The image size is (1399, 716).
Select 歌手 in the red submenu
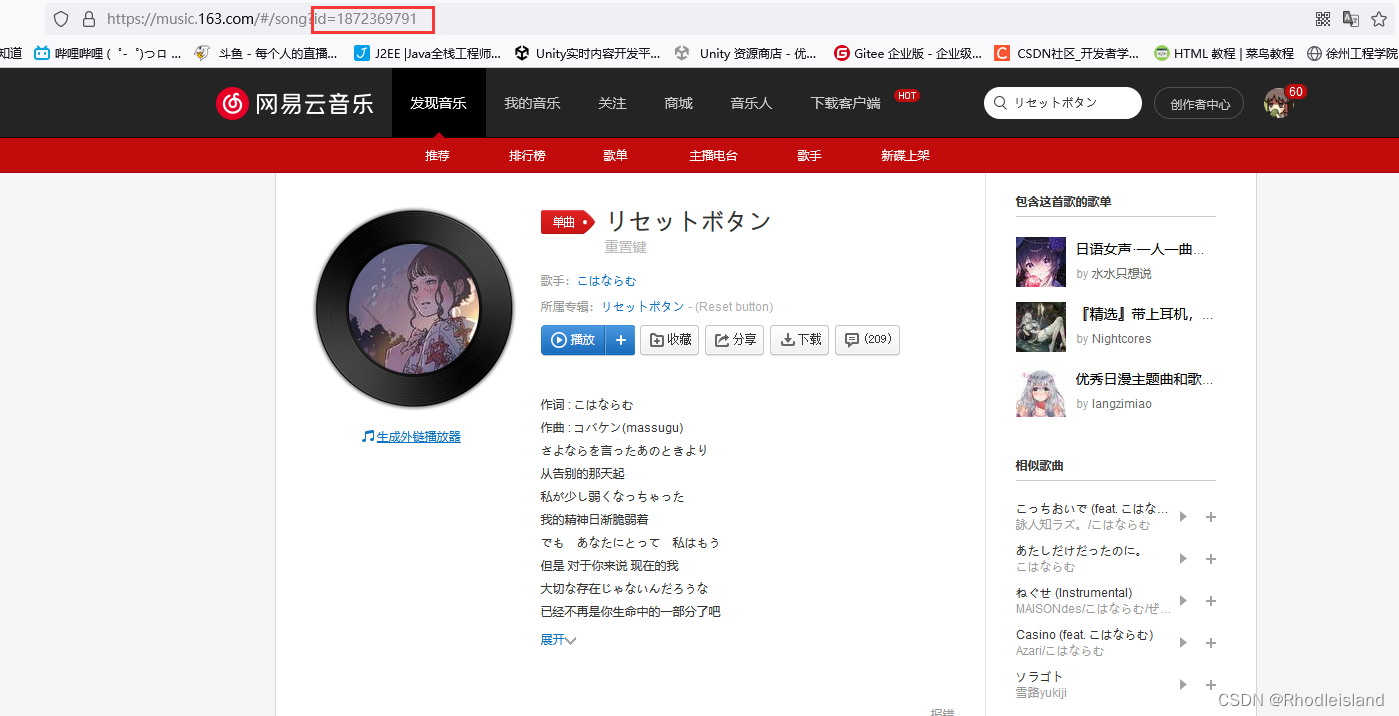(x=809, y=156)
